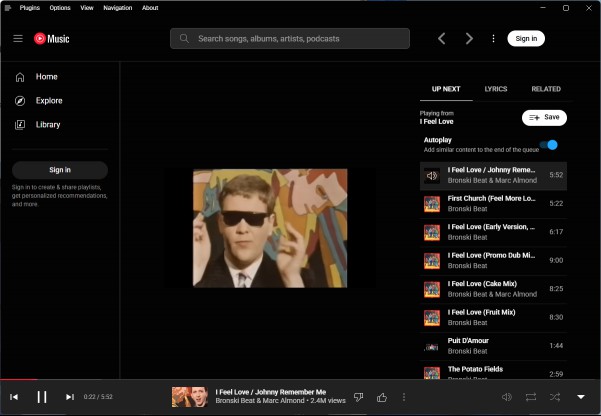Toggle the Autoplay switch
Screen dimensions: 601x416
coord(549,145)
